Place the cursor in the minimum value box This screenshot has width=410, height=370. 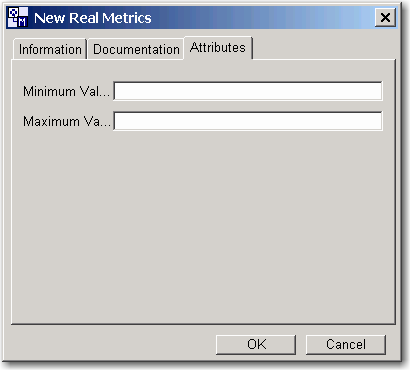(248, 91)
